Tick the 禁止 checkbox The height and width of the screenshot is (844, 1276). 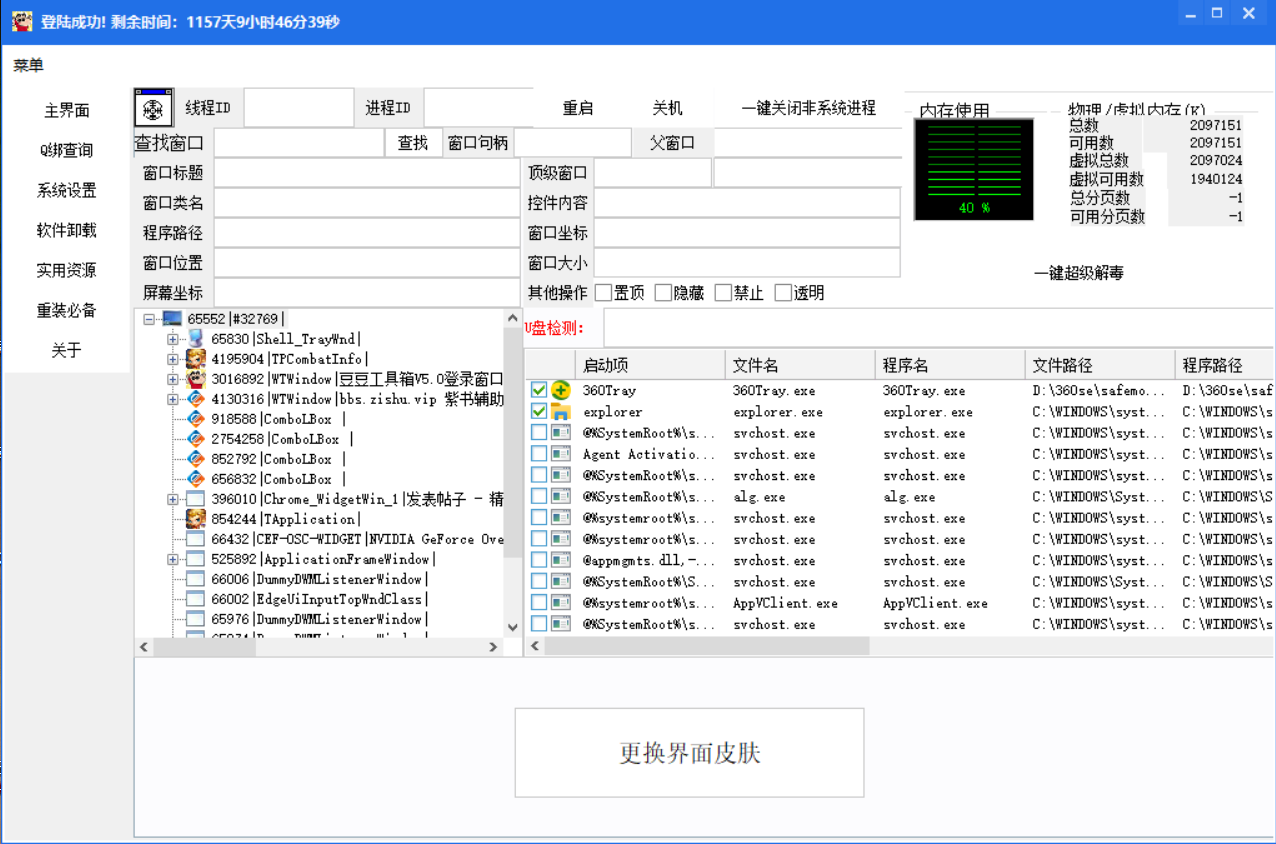pos(723,293)
